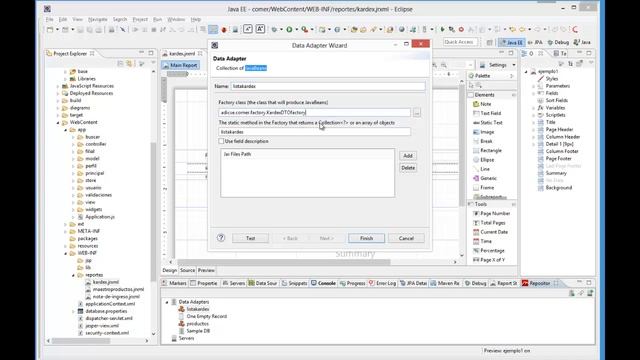
Task: Switch to JPA perspective
Action: (536, 42)
